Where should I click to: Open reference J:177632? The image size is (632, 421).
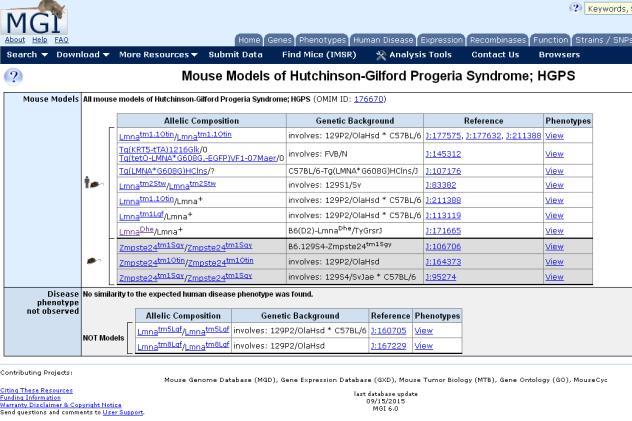pyautogui.click(x=483, y=136)
